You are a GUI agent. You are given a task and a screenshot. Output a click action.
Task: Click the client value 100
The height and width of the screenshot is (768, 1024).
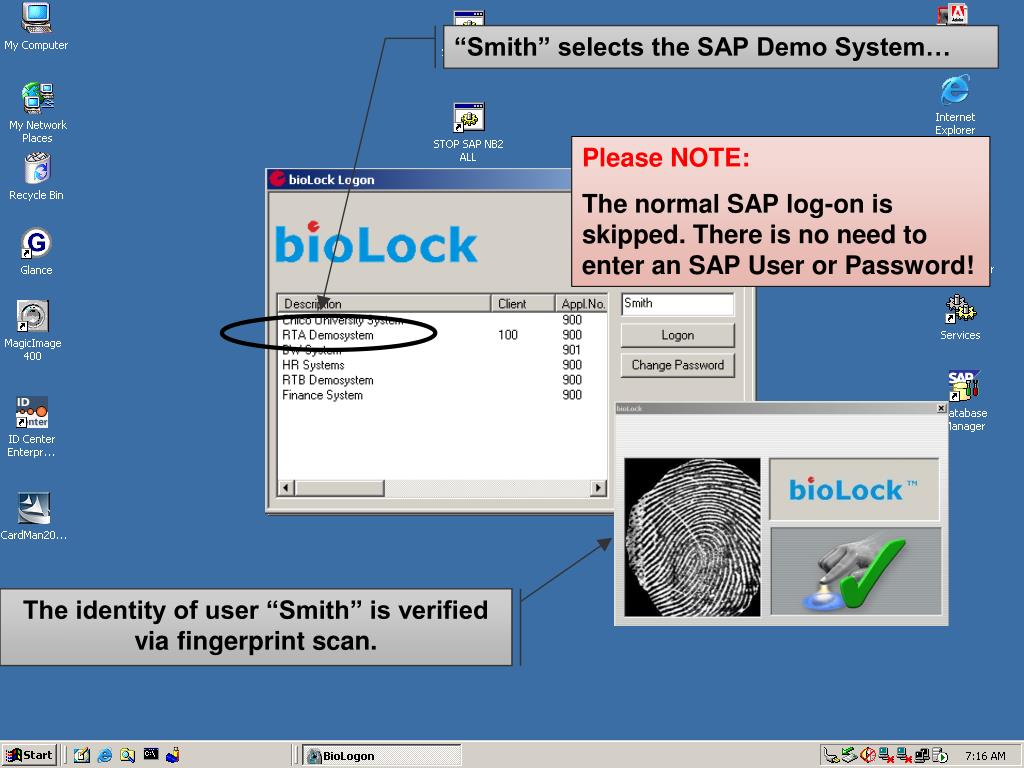507,335
